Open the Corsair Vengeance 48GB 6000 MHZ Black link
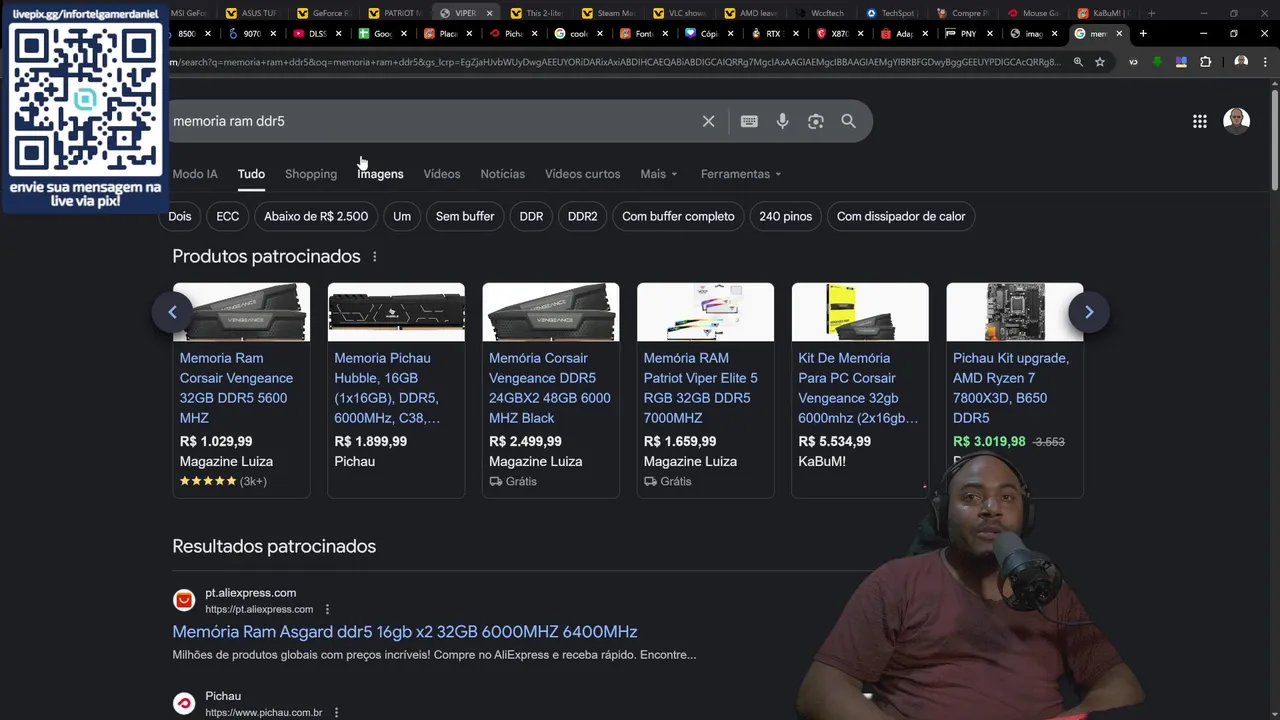 pos(549,388)
